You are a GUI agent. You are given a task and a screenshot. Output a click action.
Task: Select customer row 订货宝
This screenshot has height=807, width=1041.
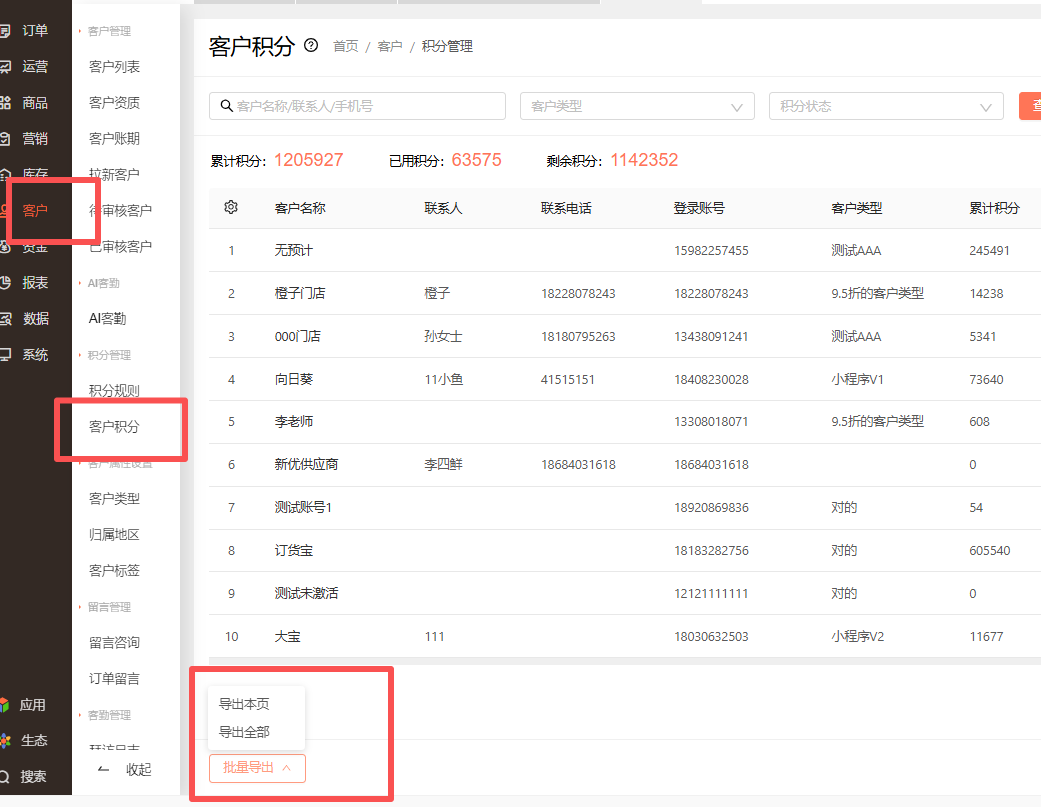[x=625, y=550]
